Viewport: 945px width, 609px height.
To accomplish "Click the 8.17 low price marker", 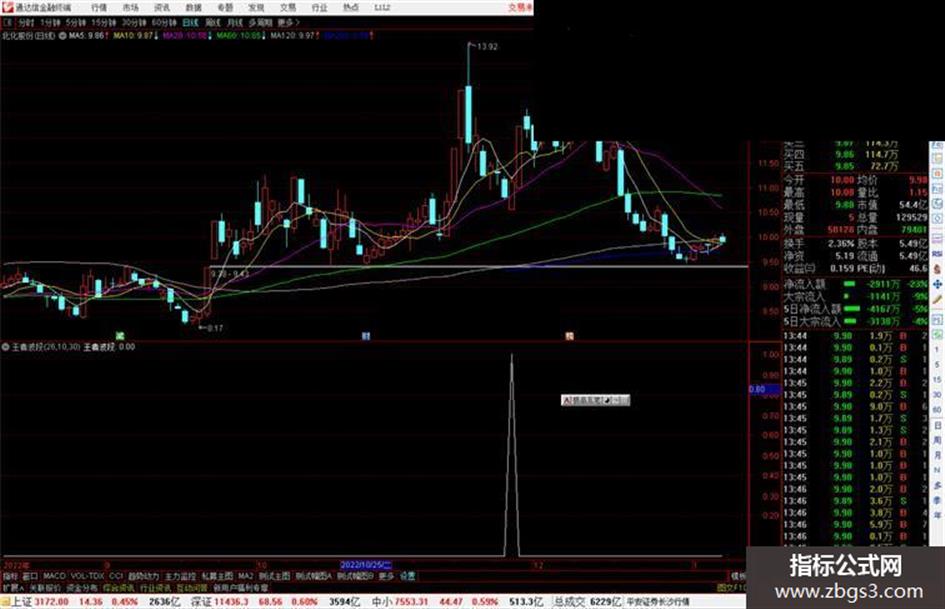I will coord(214,328).
